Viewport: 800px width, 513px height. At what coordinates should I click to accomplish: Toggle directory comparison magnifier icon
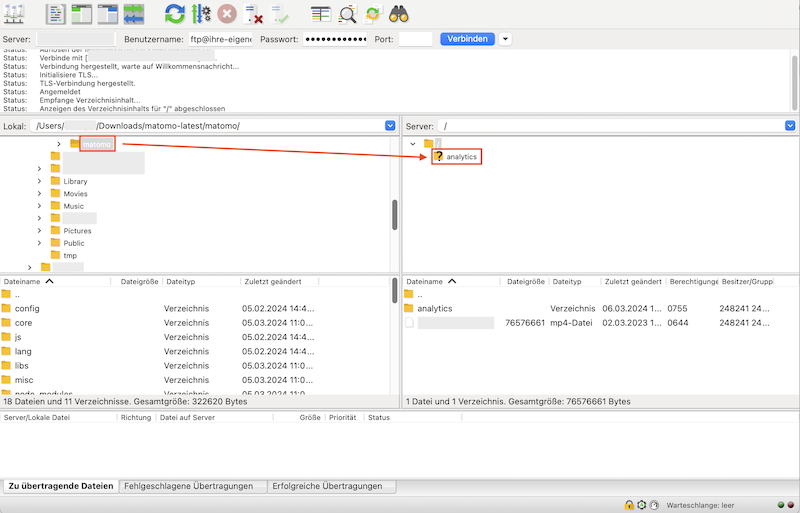click(x=347, y=14)
